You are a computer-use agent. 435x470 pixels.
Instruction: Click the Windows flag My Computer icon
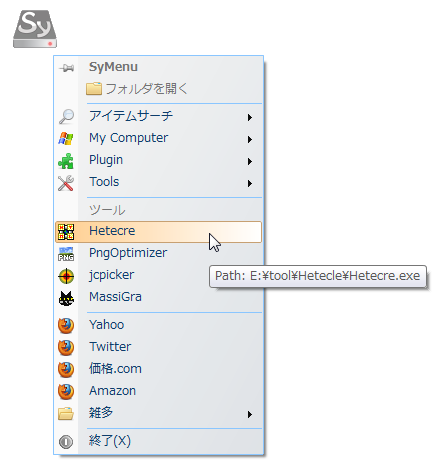(66, 138)
